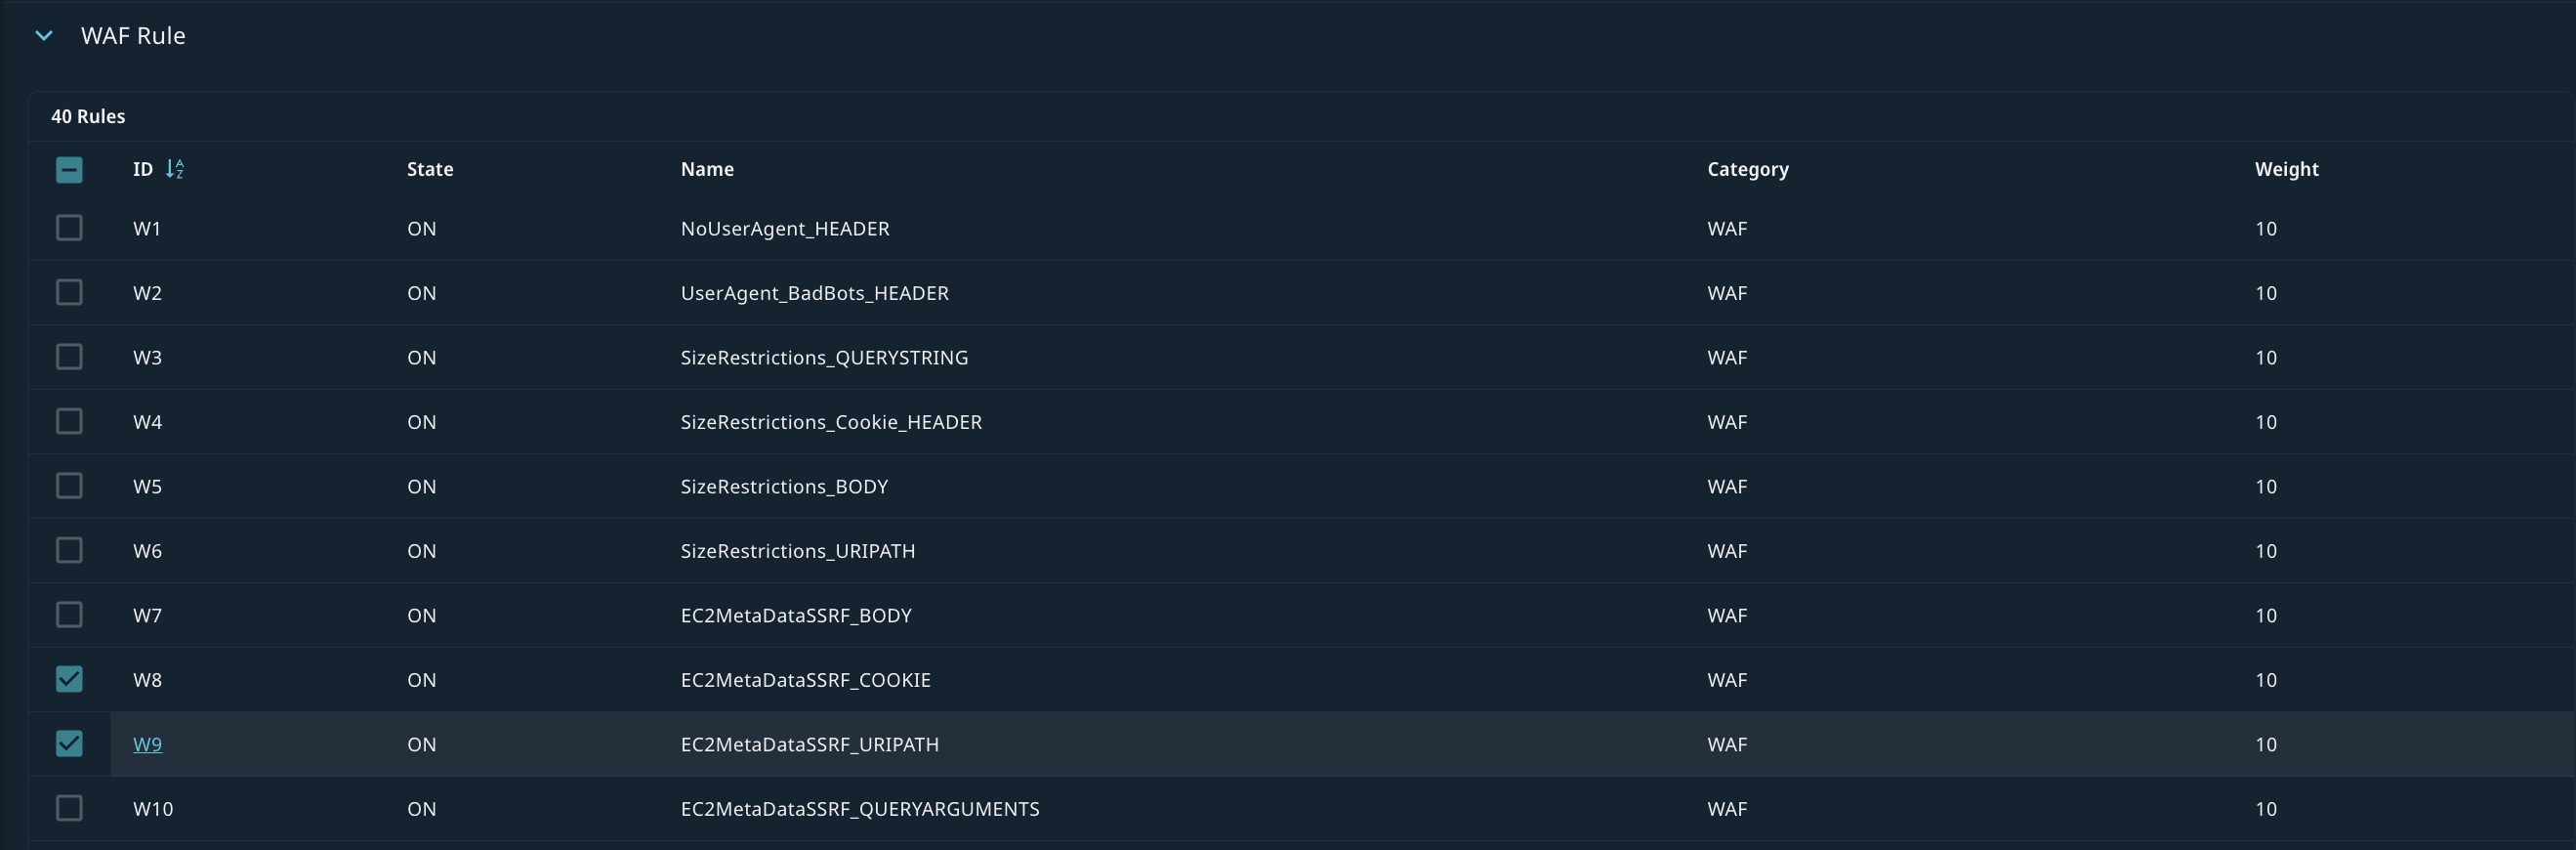Click the State column header
Screen dimensions: 2576x850
[430, 169]
